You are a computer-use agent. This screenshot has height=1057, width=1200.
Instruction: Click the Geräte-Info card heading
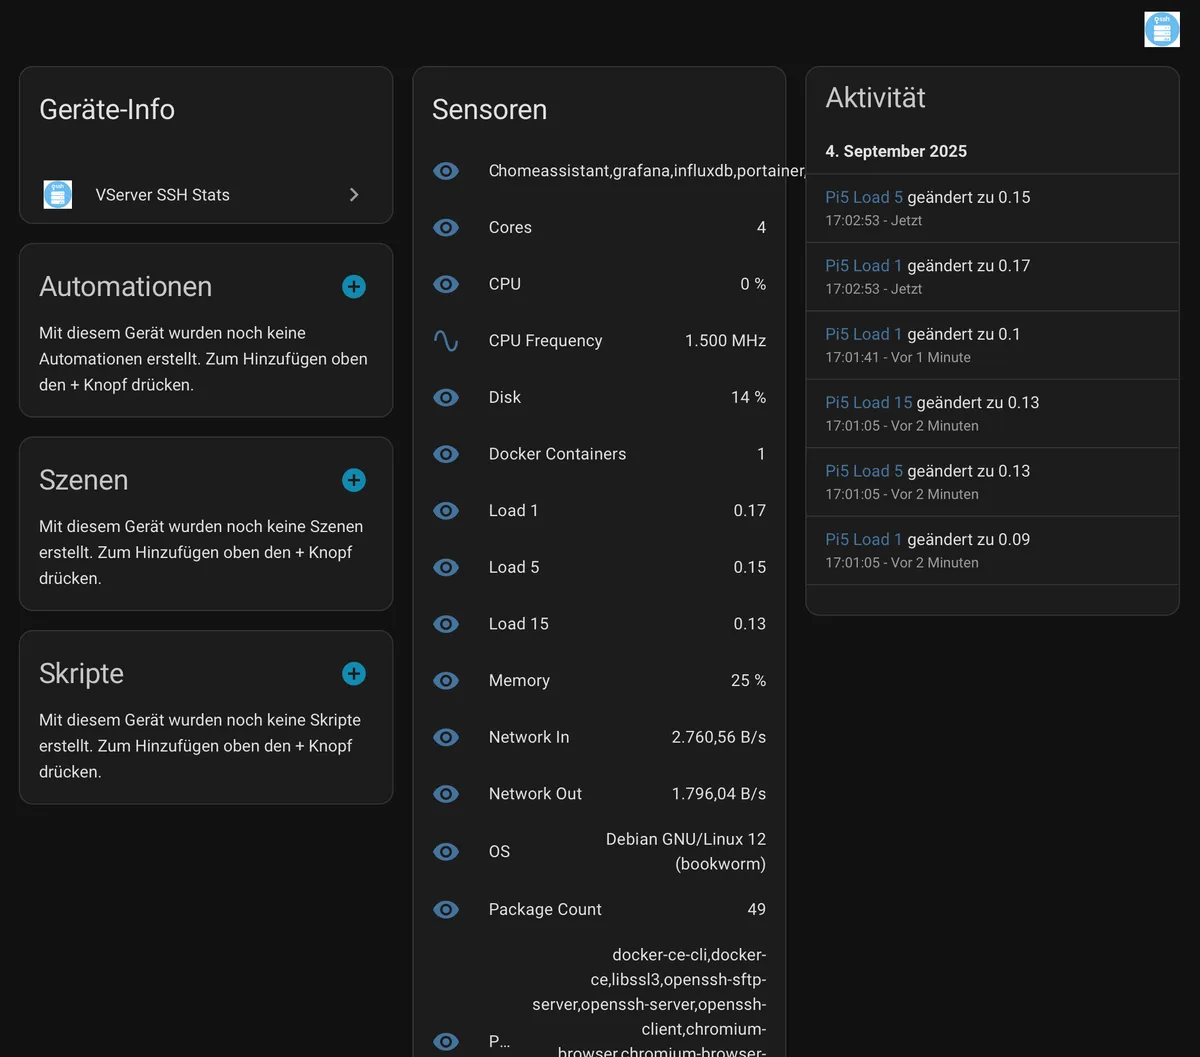[107, 110]
